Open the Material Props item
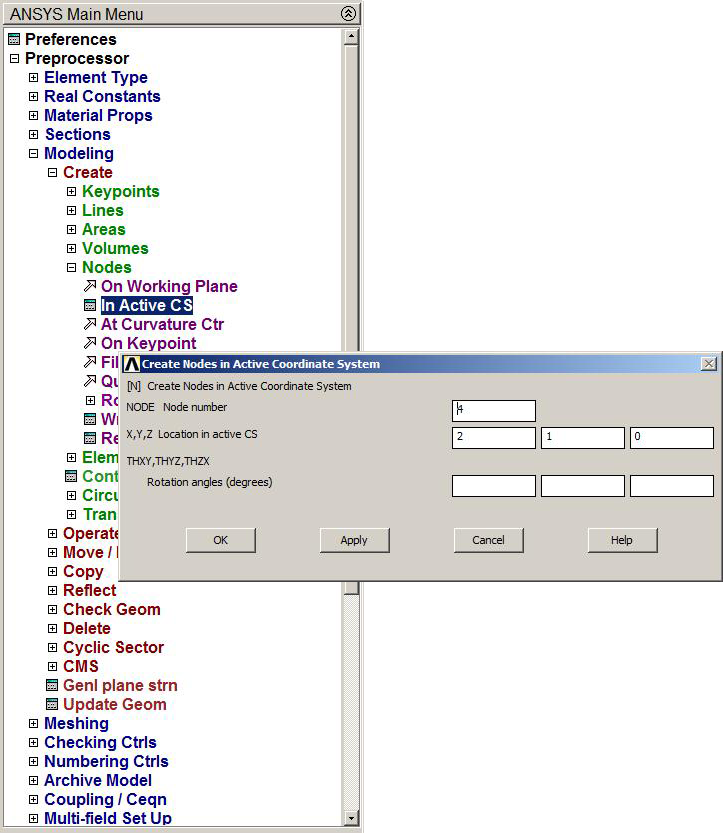Image resolution: width=723 pixels, height=833 pixels. tap(98, 116)
